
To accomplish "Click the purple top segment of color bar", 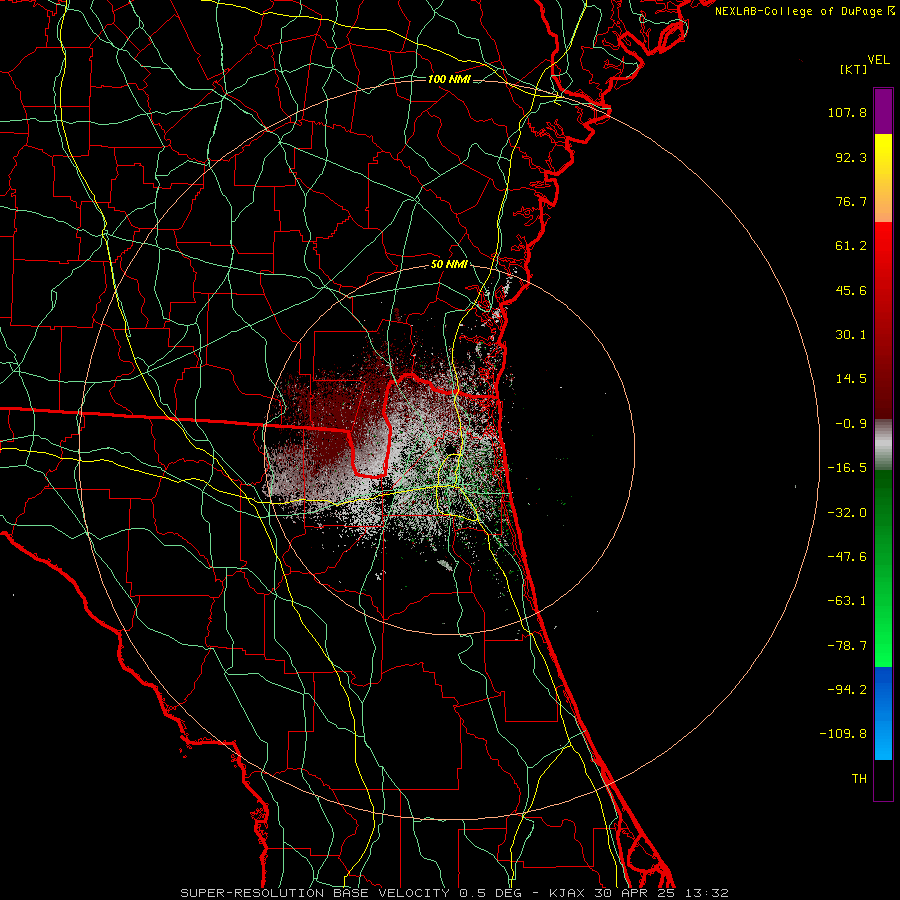I will click(883, 111).
